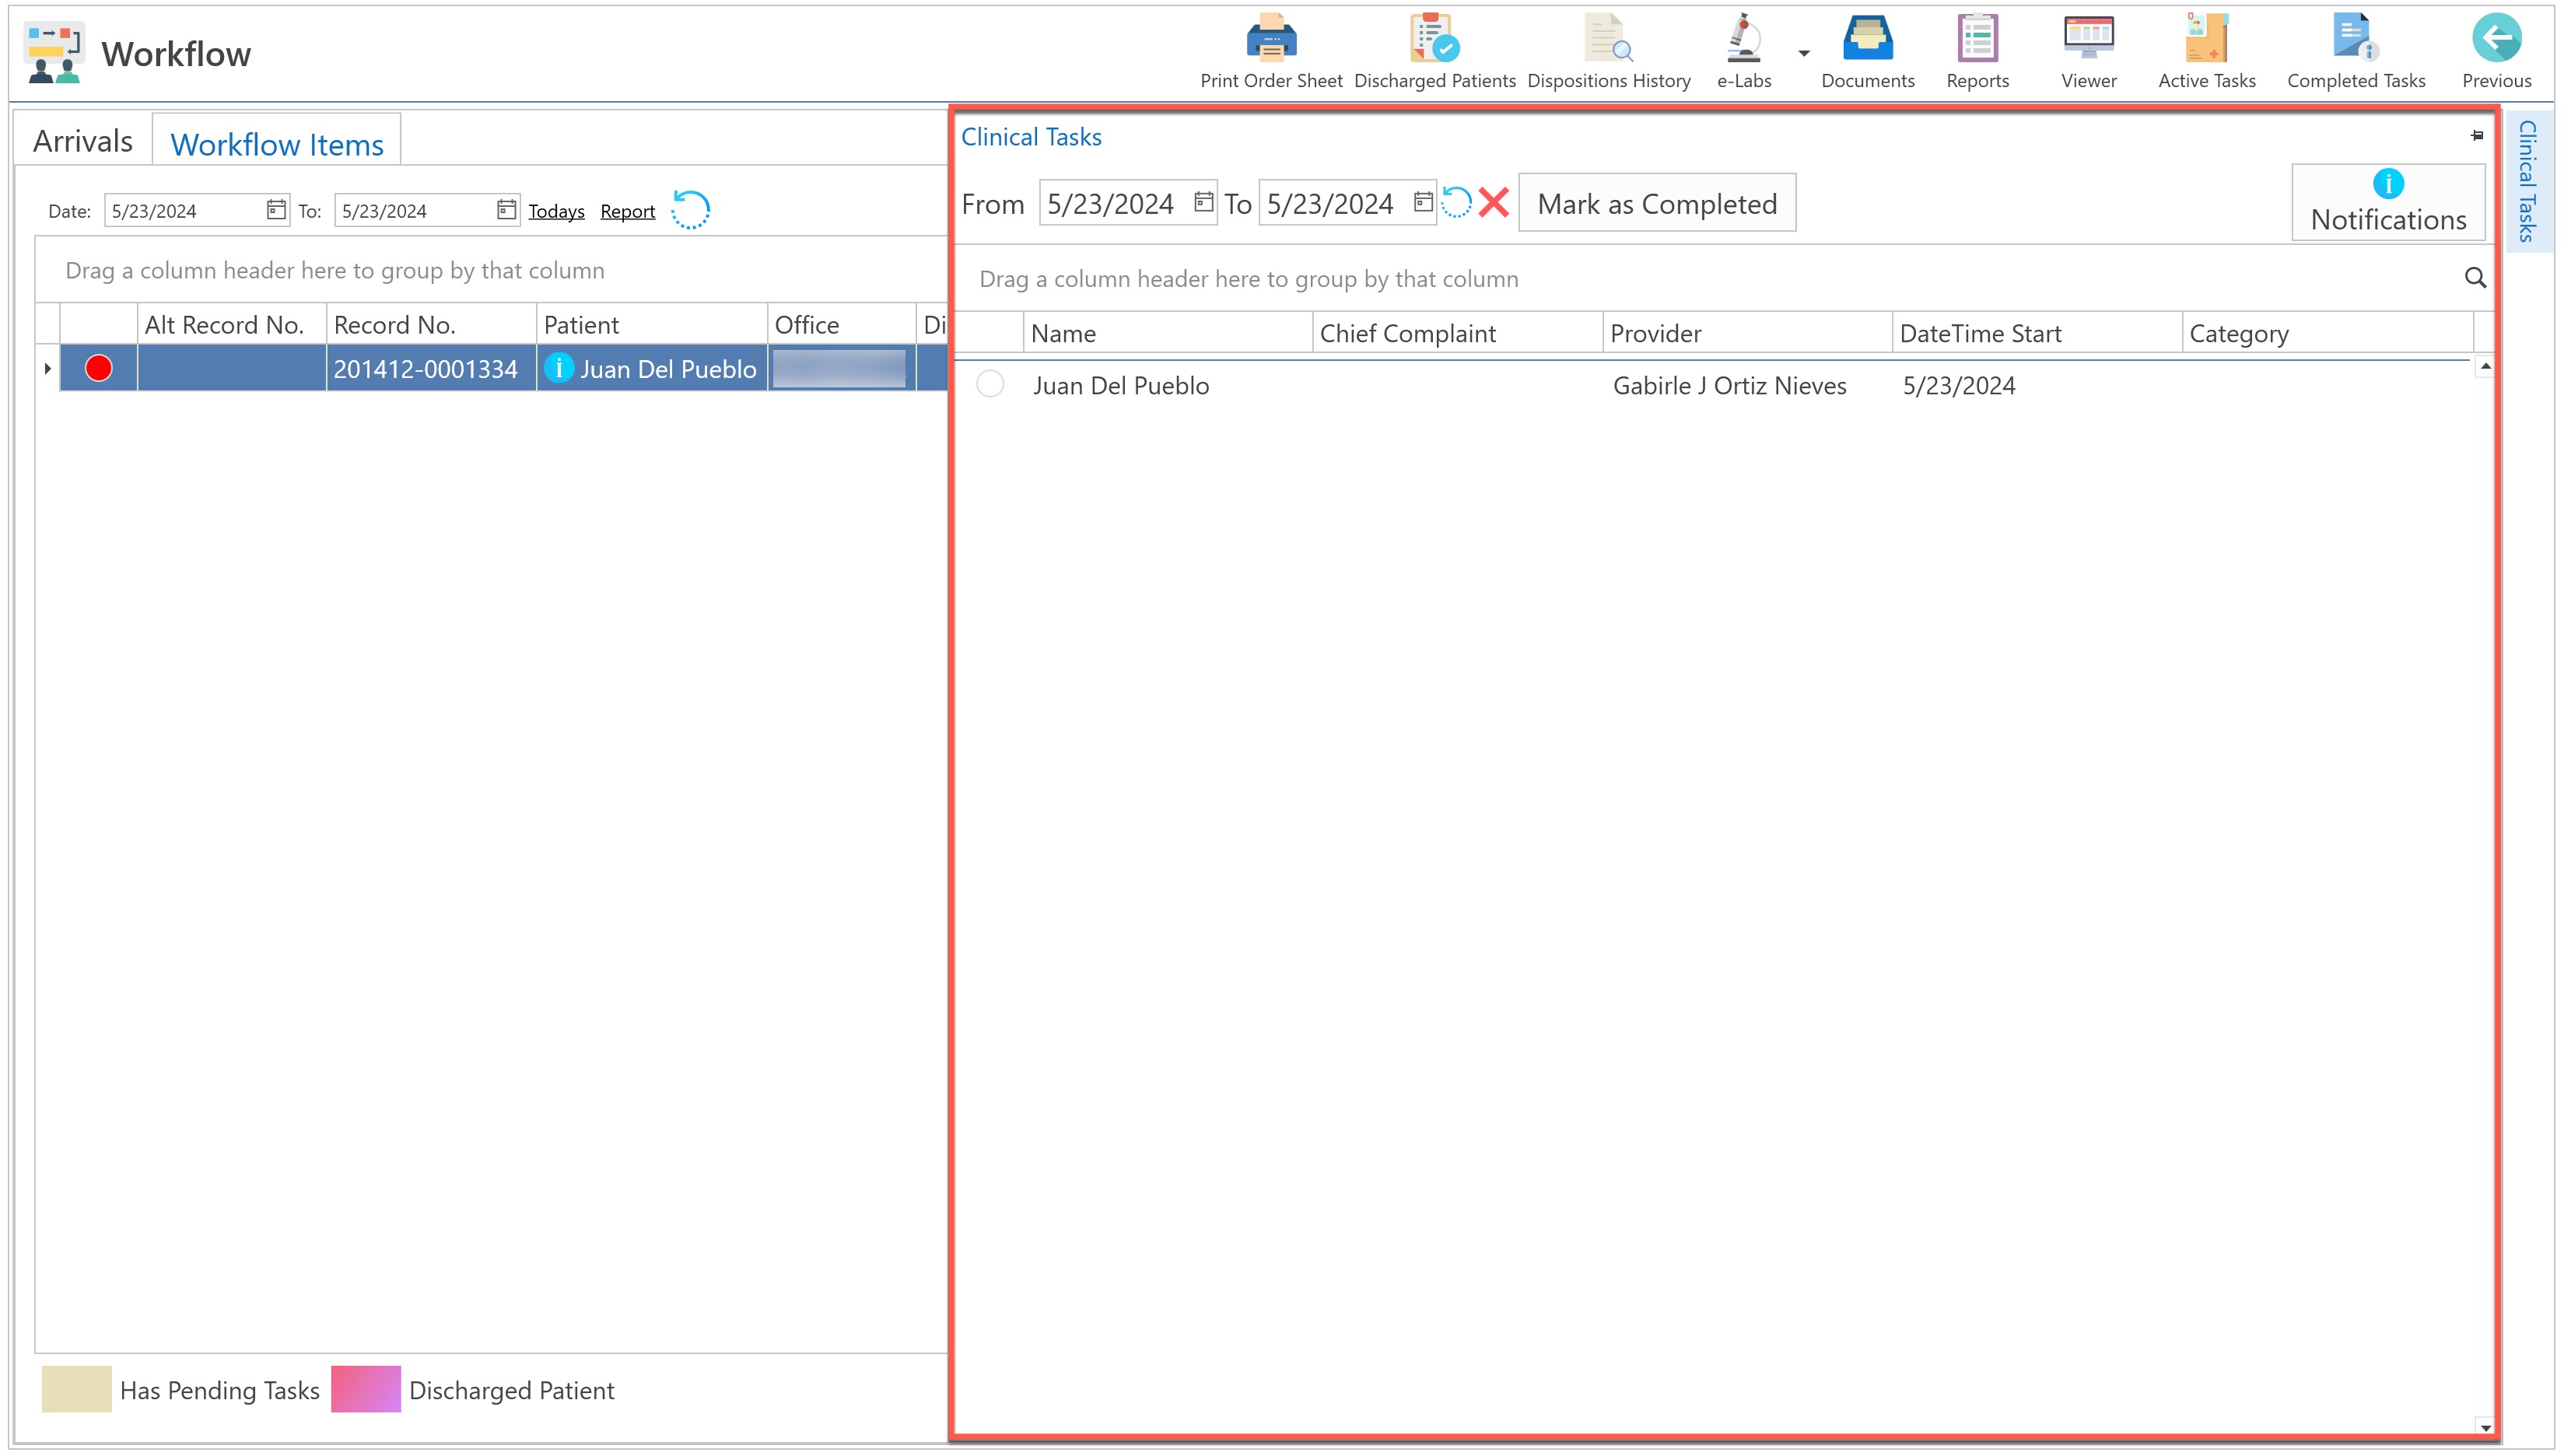
Task: Click Mark as Completed button
Action: [x=1656, y=204]
